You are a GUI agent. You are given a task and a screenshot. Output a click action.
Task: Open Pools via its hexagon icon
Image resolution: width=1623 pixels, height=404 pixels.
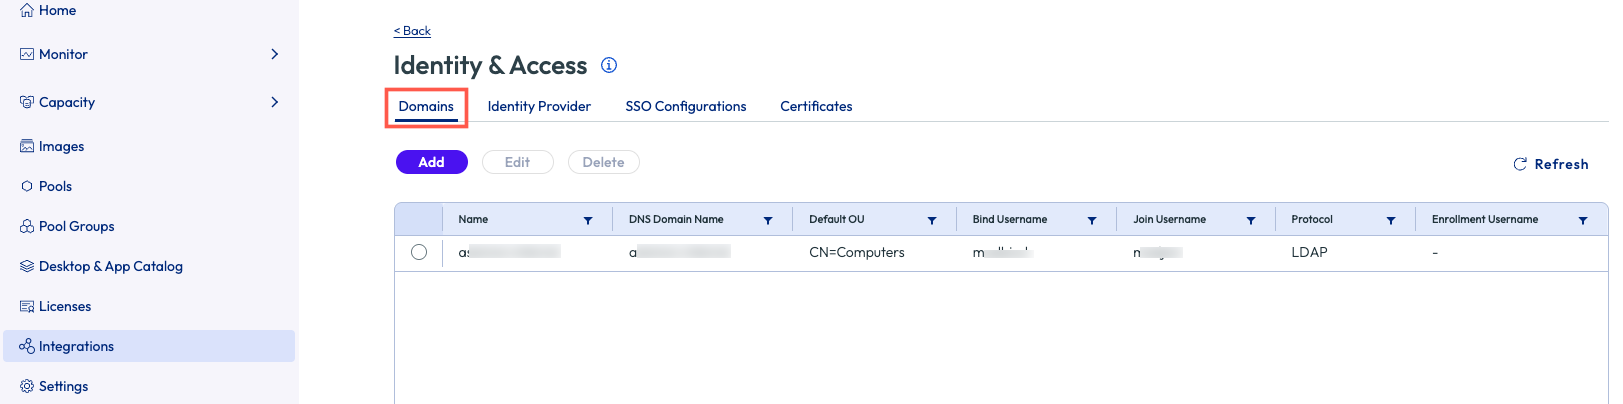point(27,186)
